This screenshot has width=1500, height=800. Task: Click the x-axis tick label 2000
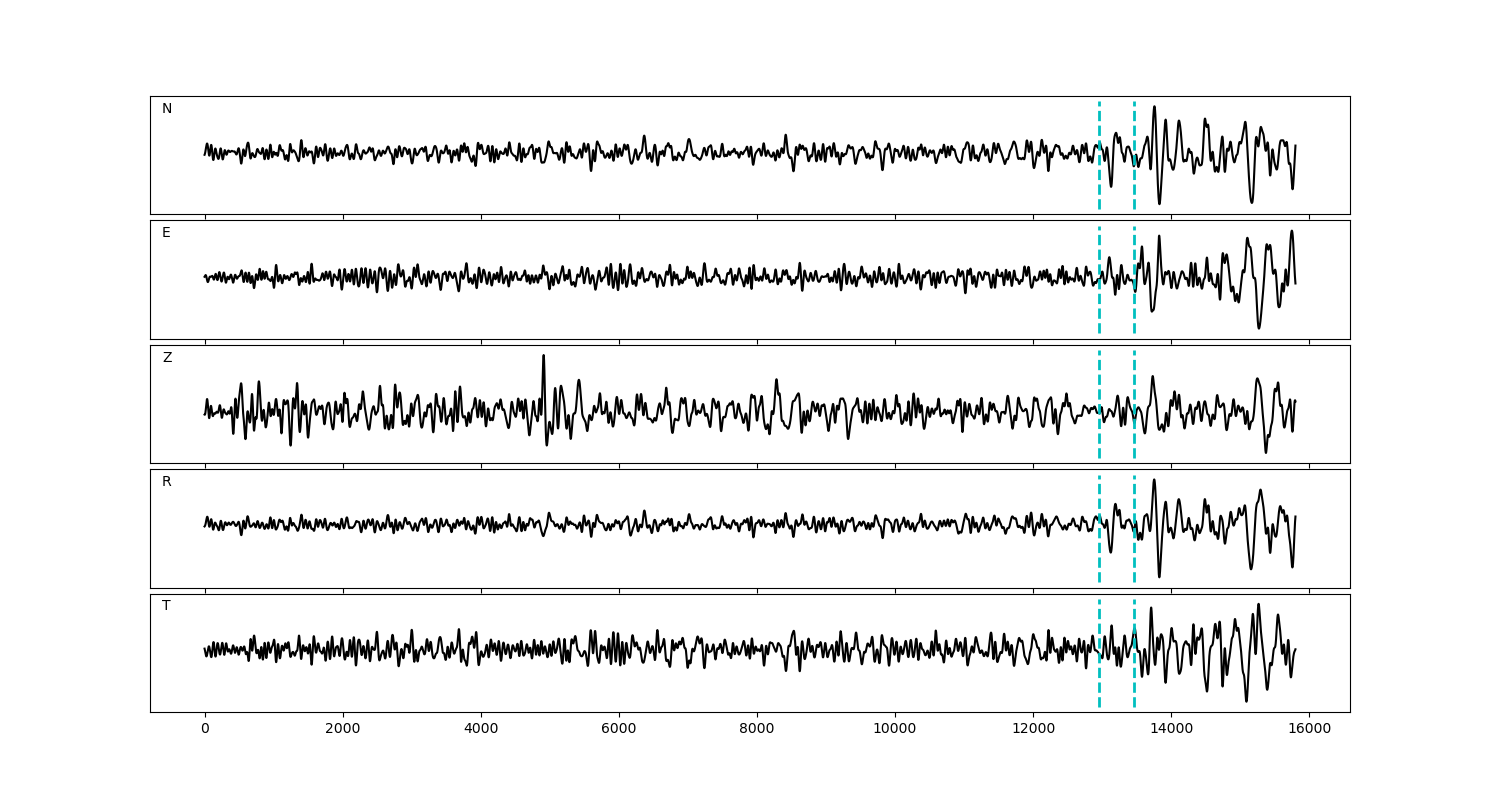click(x=343, y=729)
